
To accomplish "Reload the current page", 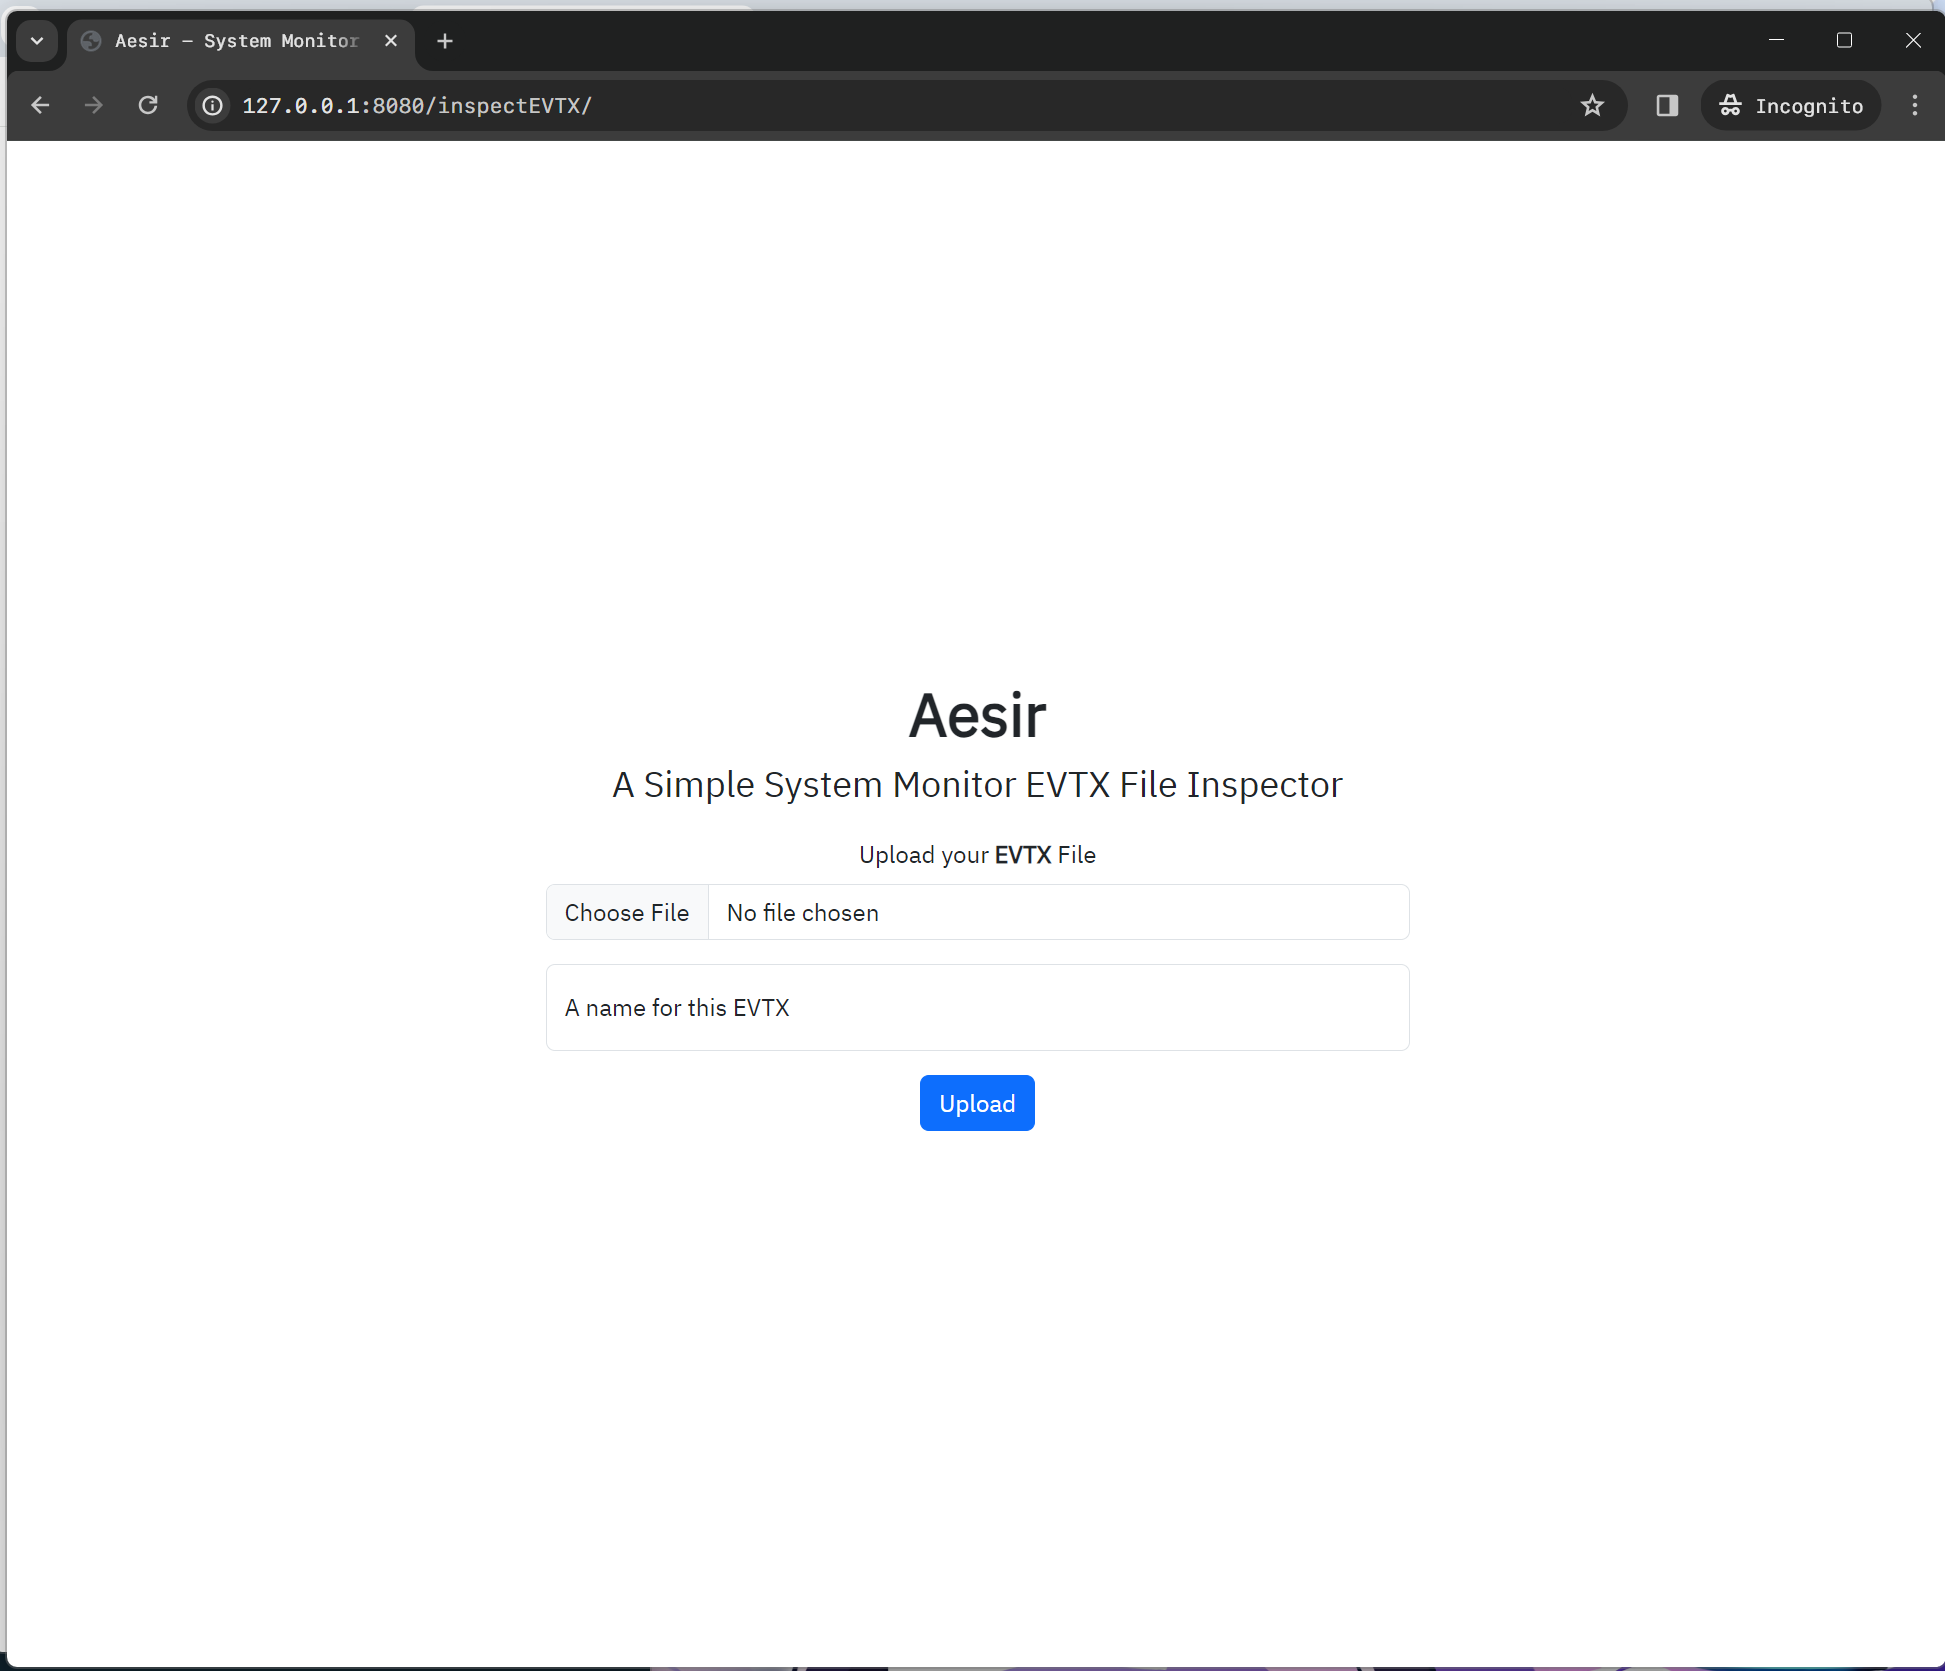I will [x=148, y=105].
